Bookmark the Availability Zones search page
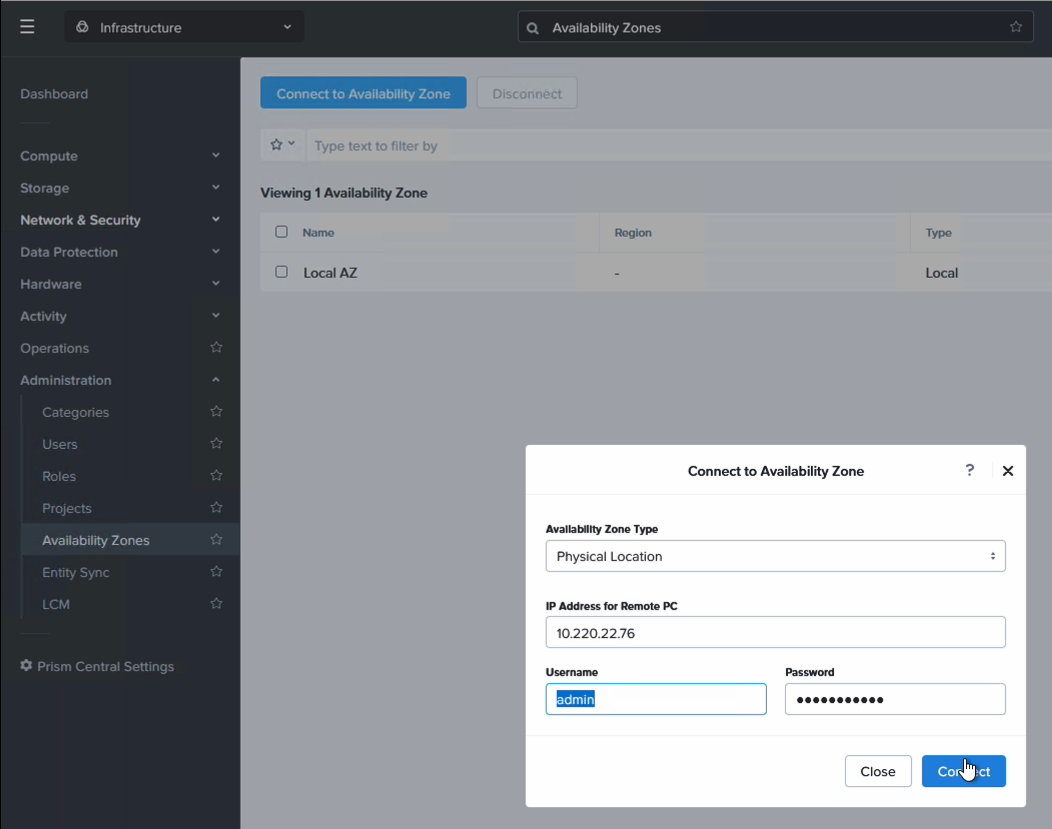 point(1016,27)
